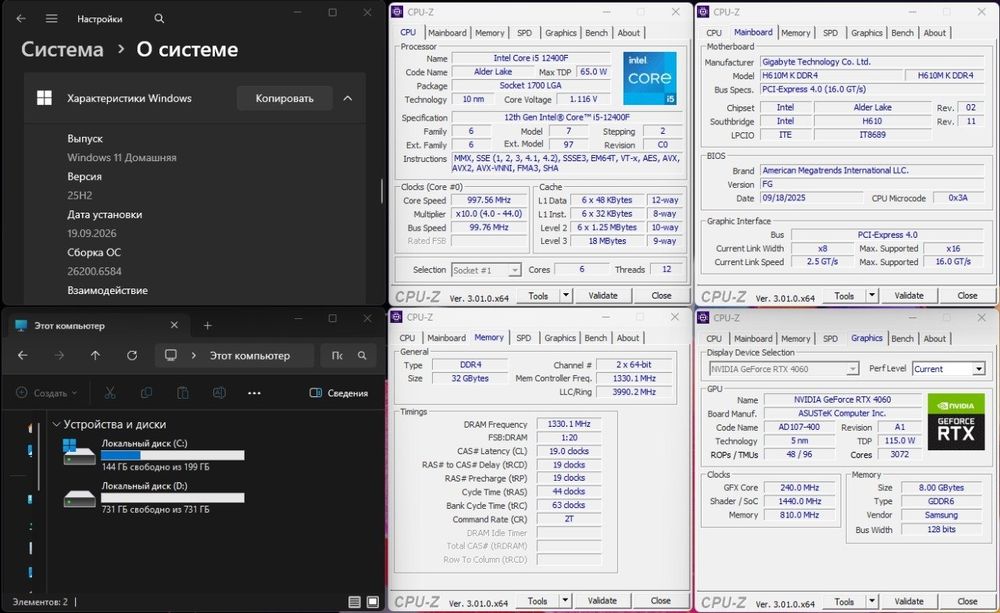The height and width of the screenshot is (613, 1000).
Task: Open the Settings hamburger navigation menu
Action: [52, 18]
